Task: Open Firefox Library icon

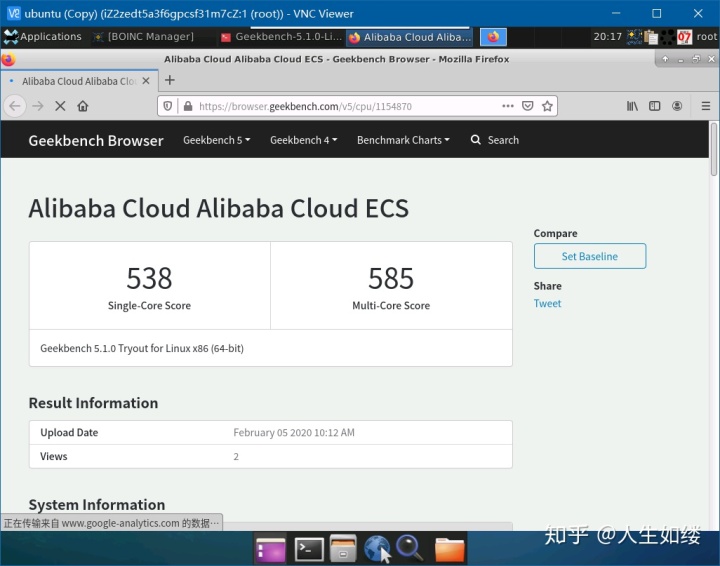Action: 632,106
